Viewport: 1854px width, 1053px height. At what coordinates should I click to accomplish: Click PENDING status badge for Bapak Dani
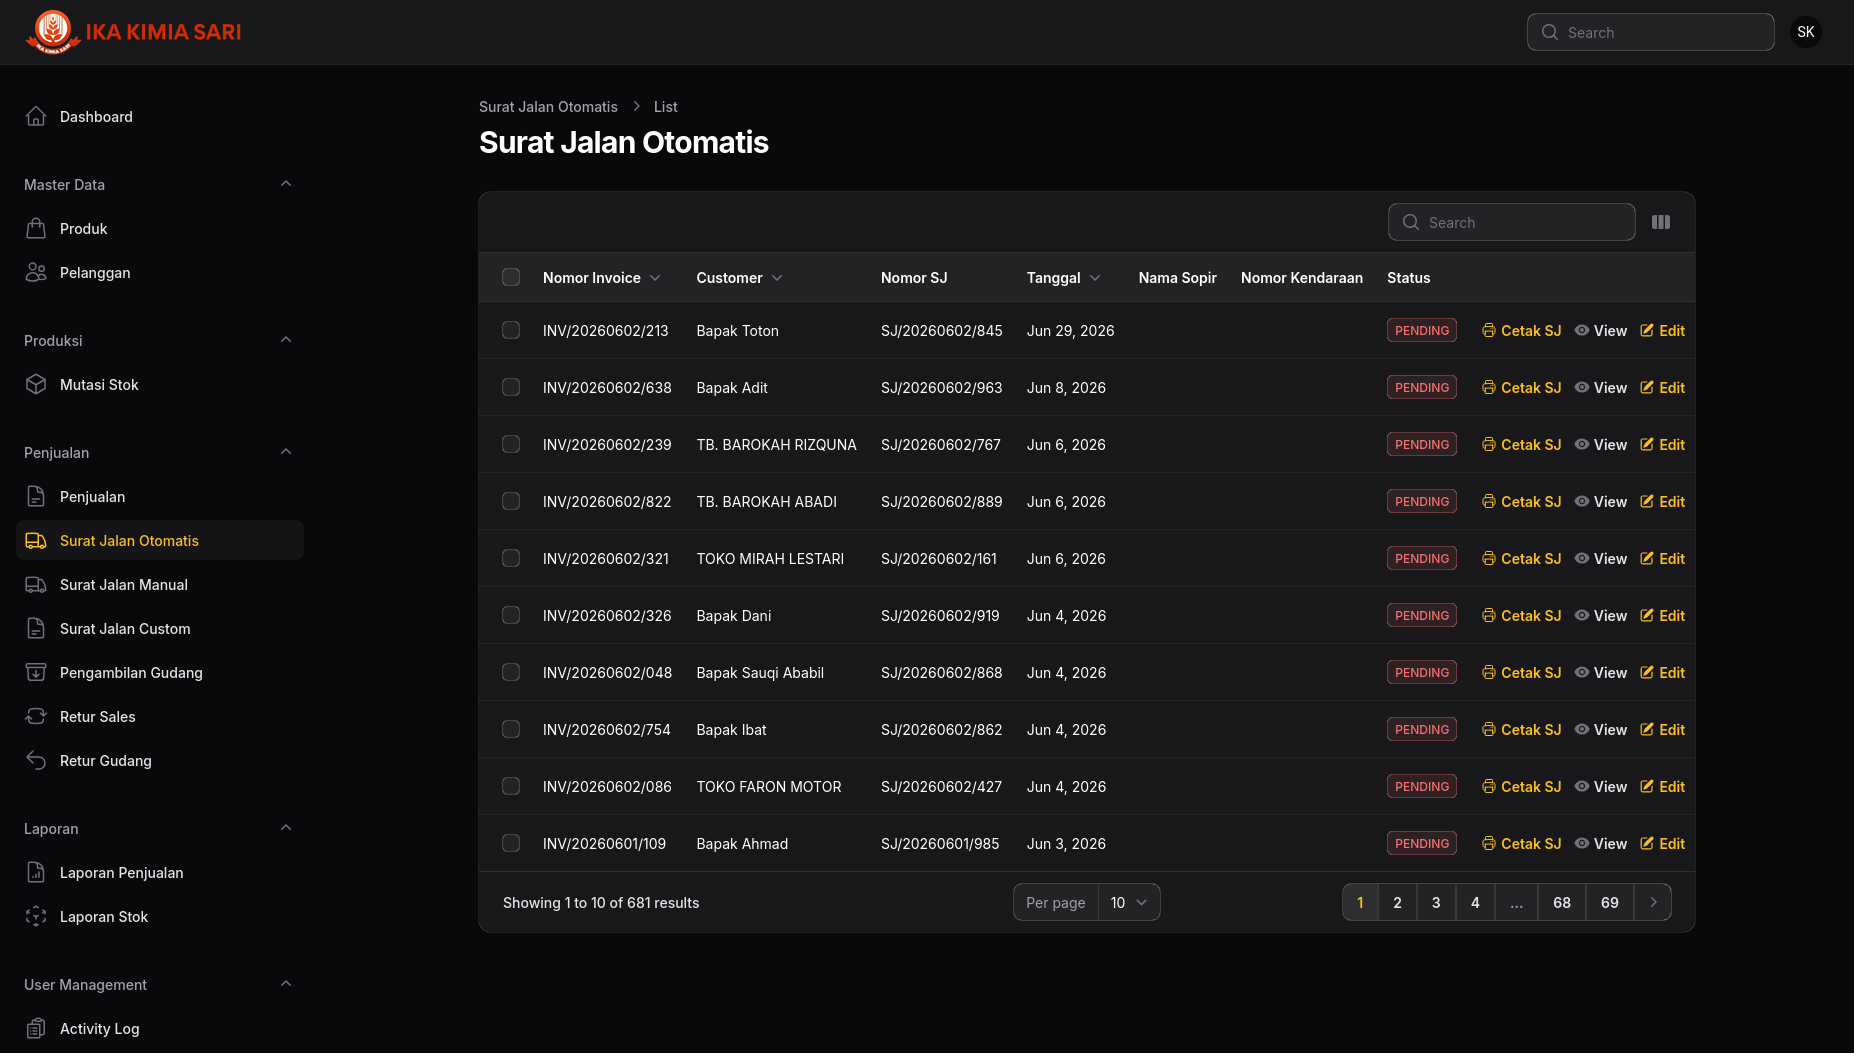click(1421, 615)
